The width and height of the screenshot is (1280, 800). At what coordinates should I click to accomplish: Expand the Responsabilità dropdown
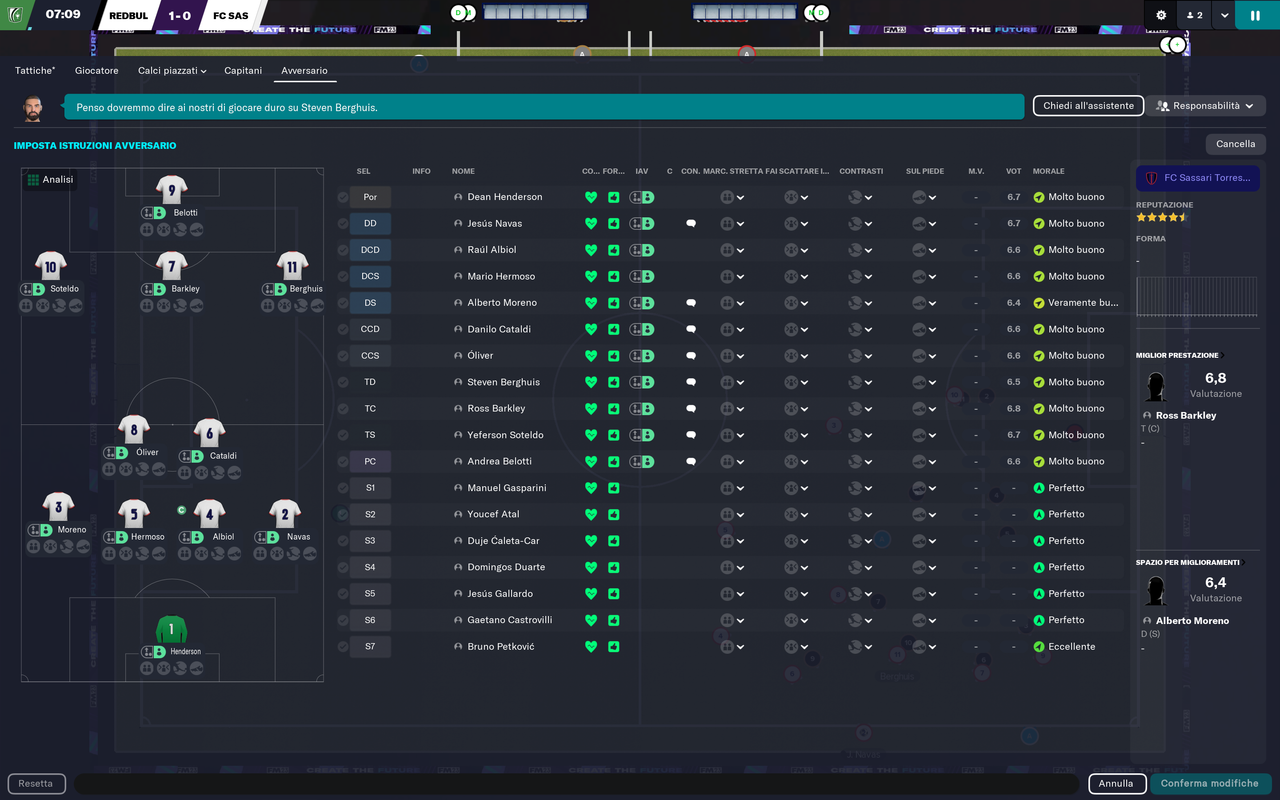coord(1206,106)
